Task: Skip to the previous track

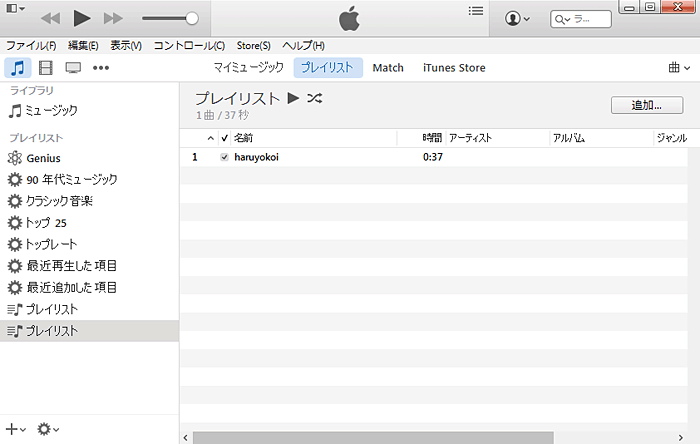Action: point(50,18)
